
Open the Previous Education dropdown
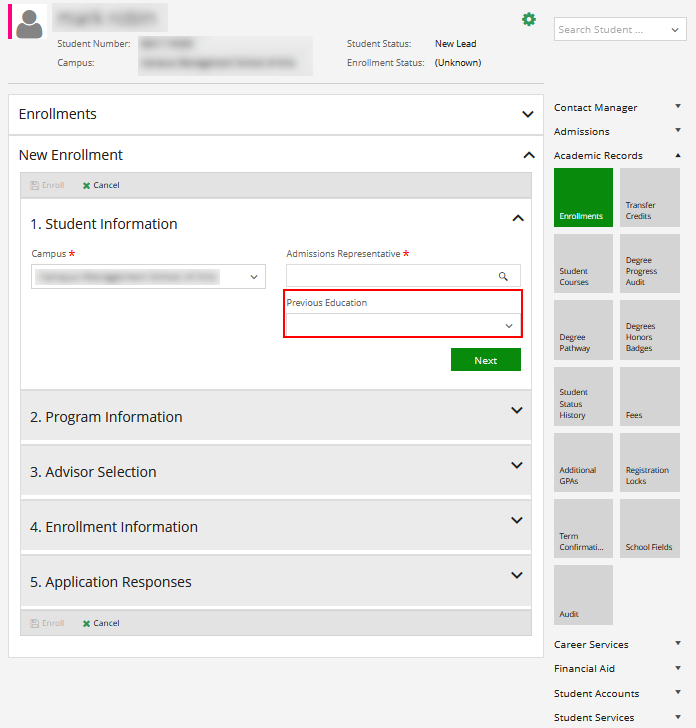point(403,325)
